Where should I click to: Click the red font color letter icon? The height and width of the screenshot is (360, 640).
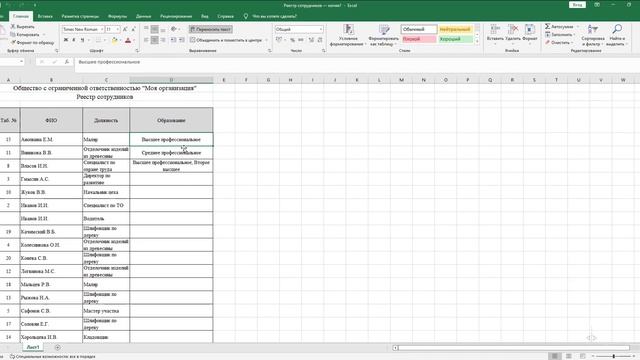pos(128,40)
